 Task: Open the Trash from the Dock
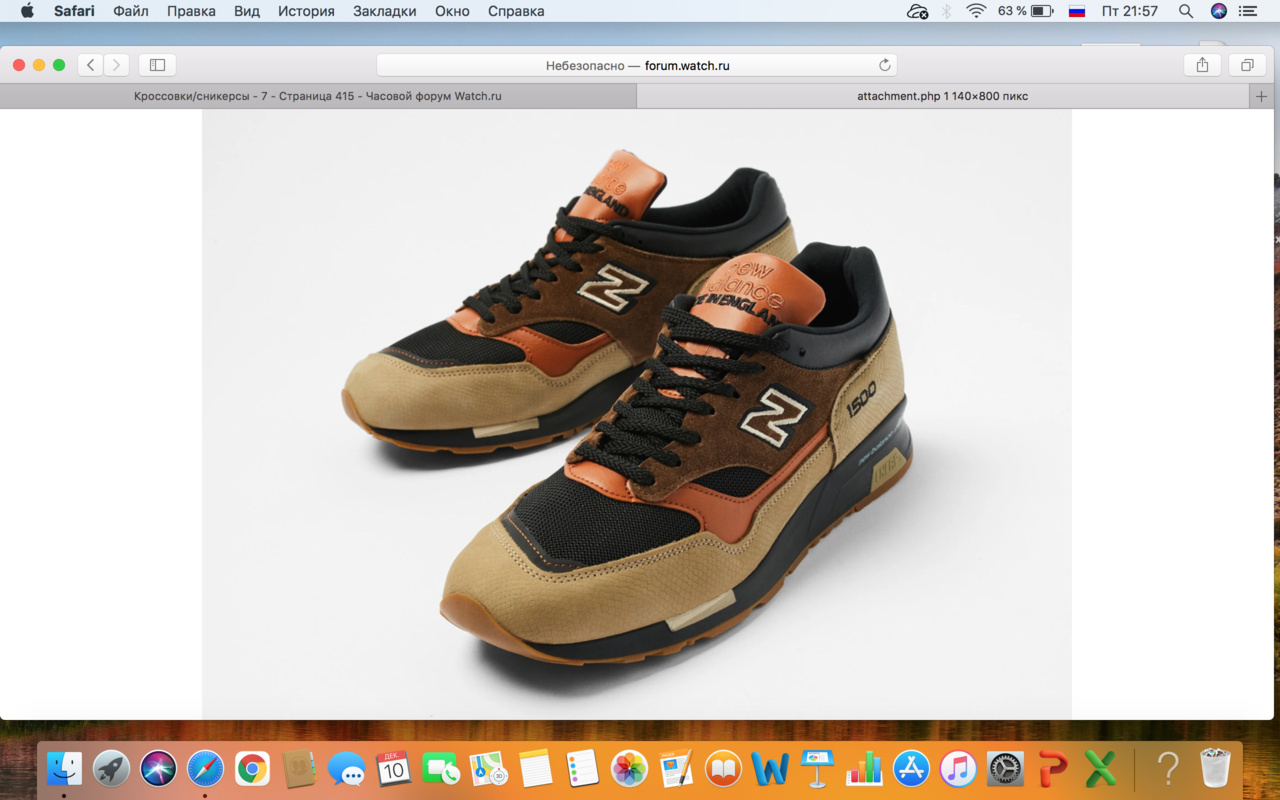click(1214, 769)
